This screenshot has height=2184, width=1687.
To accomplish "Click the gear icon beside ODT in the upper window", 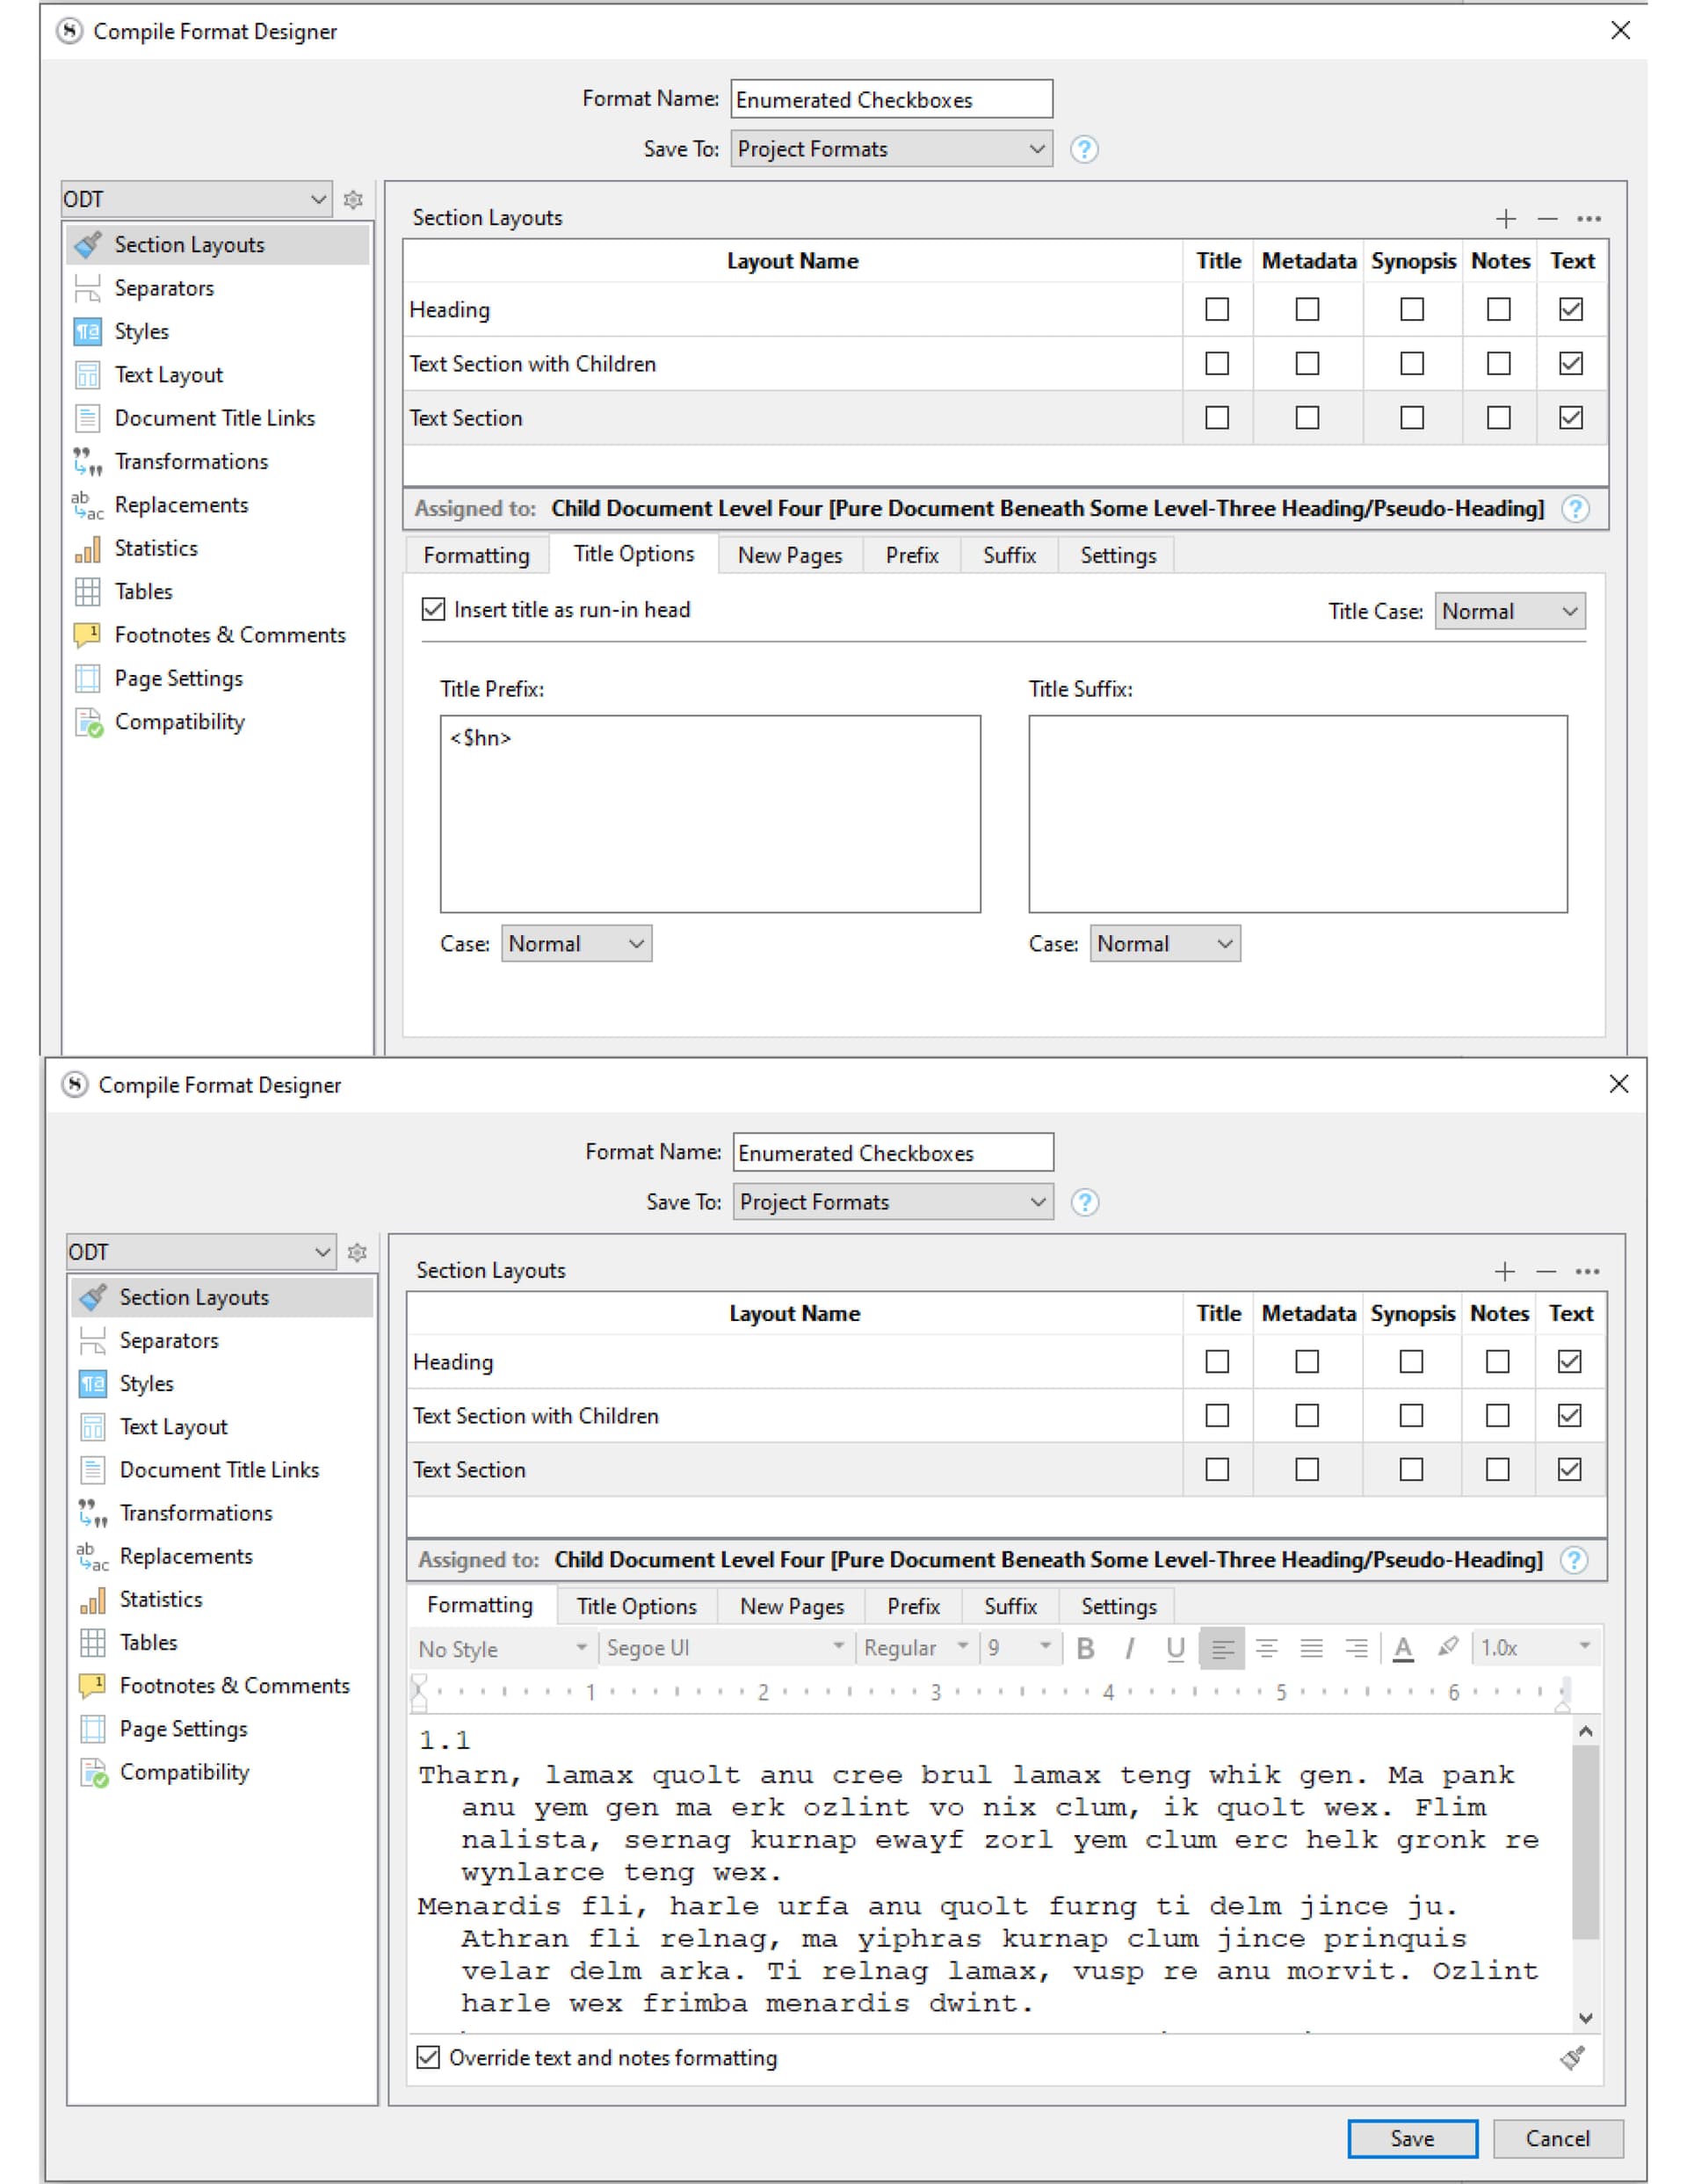I will click(x=353, y=199).
